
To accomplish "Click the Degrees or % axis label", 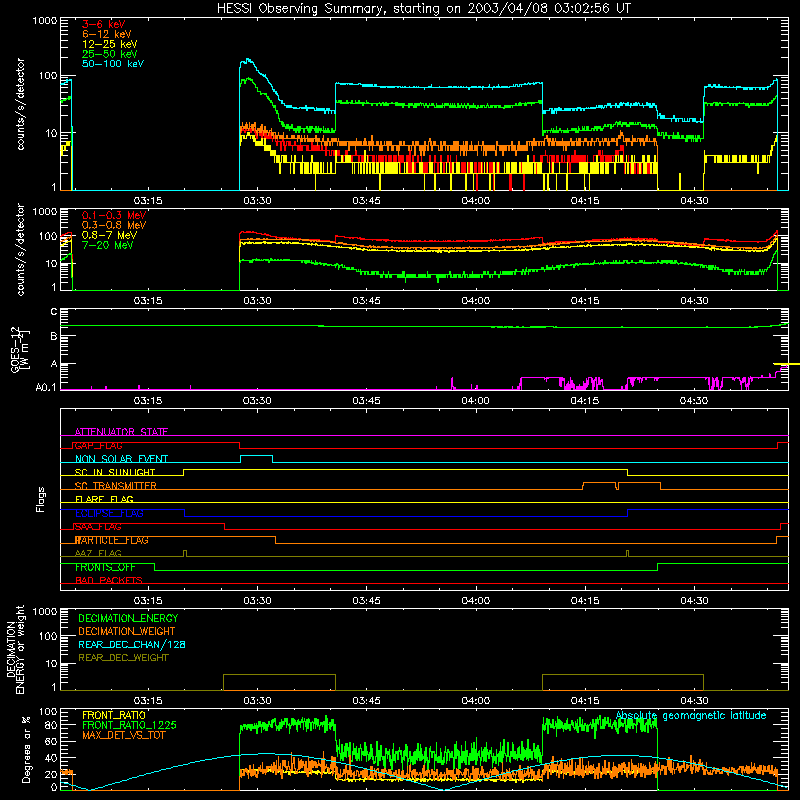I will [26, 749].
